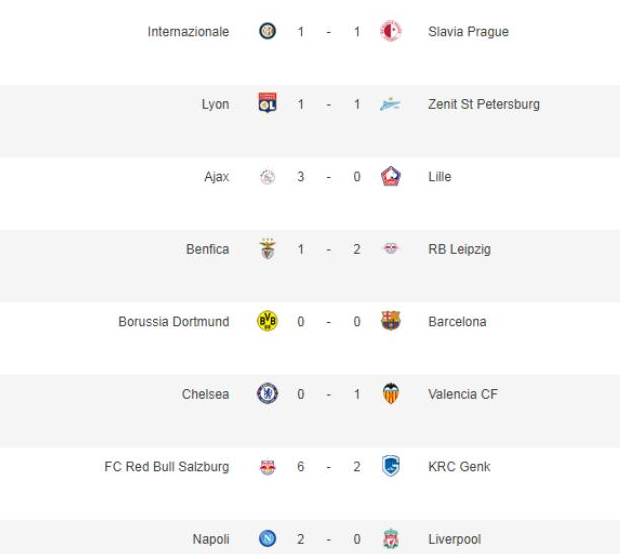
Task: Click the Lyon OL club crest
Action: (x=268, y=103)
